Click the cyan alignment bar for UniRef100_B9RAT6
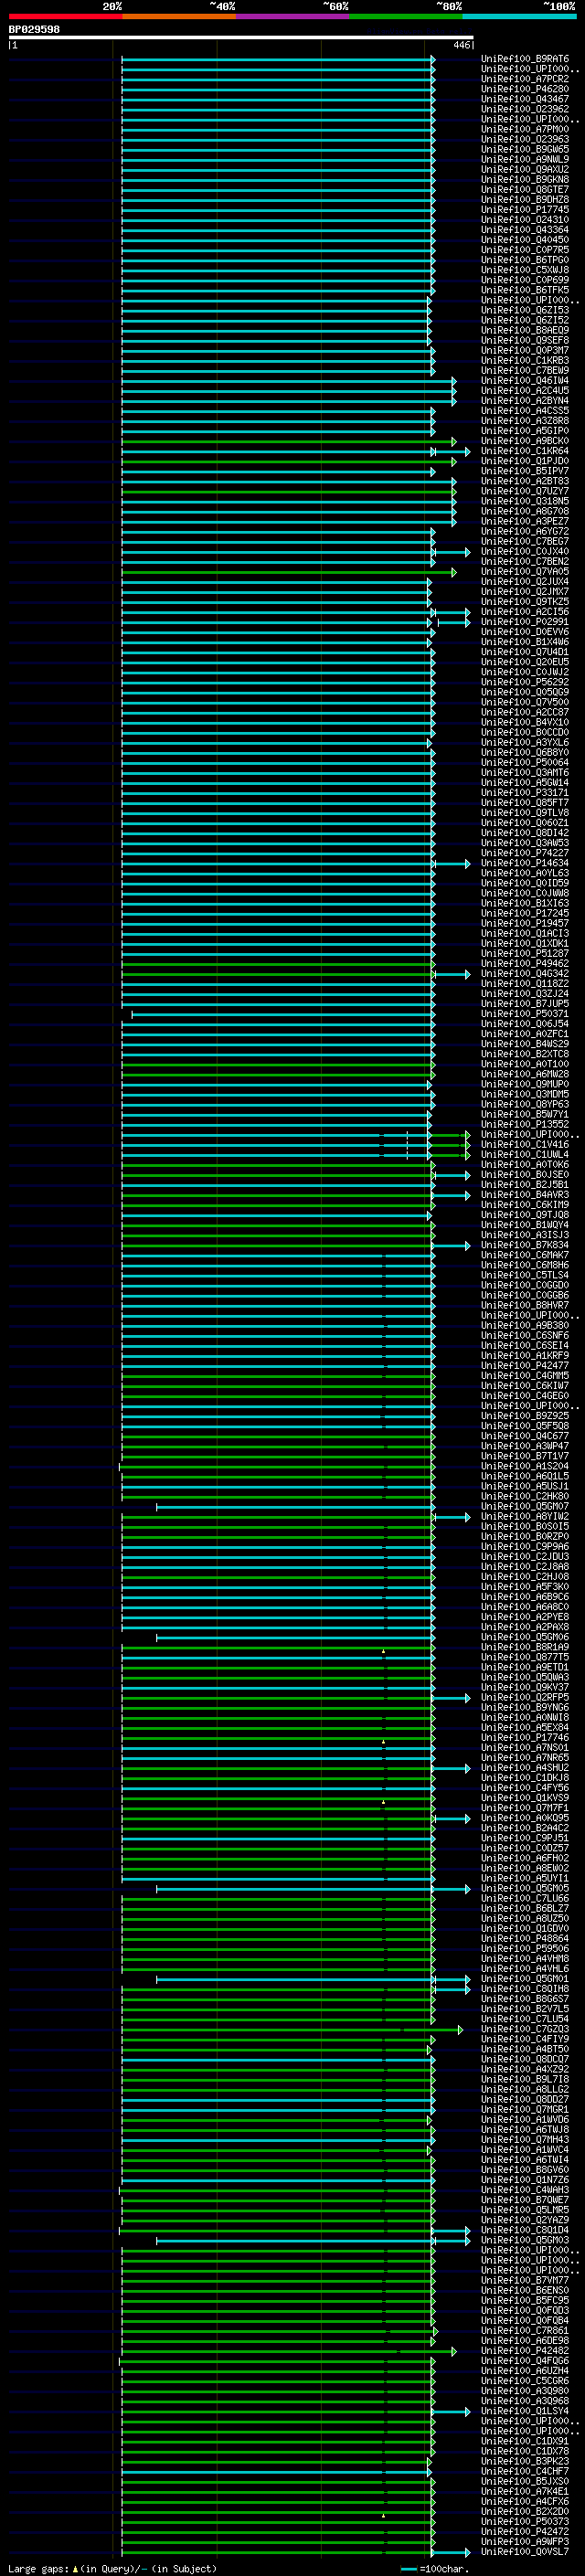Image resolution: width=585 pixels, height=2576 pixels. point(278,60)
